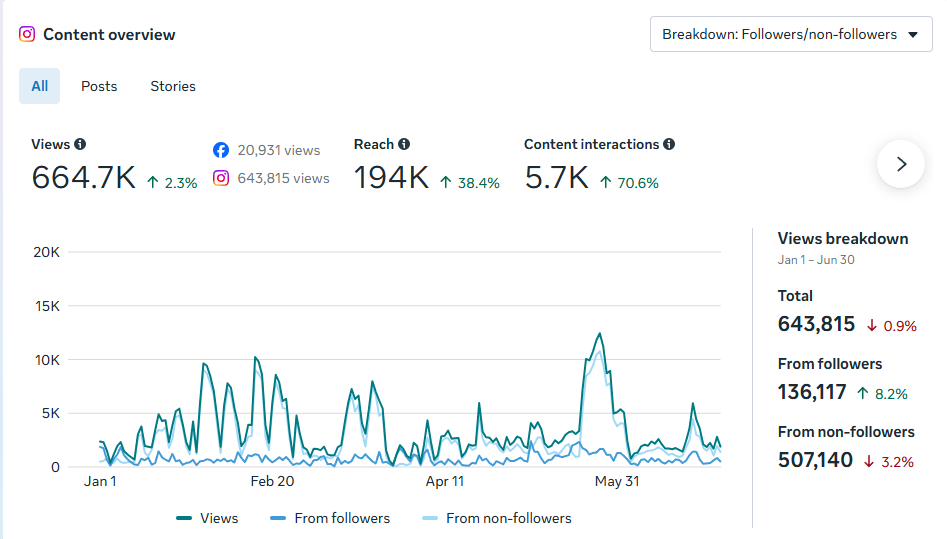Click the Instagram icon next to 643,815 views

pos(221,178)
